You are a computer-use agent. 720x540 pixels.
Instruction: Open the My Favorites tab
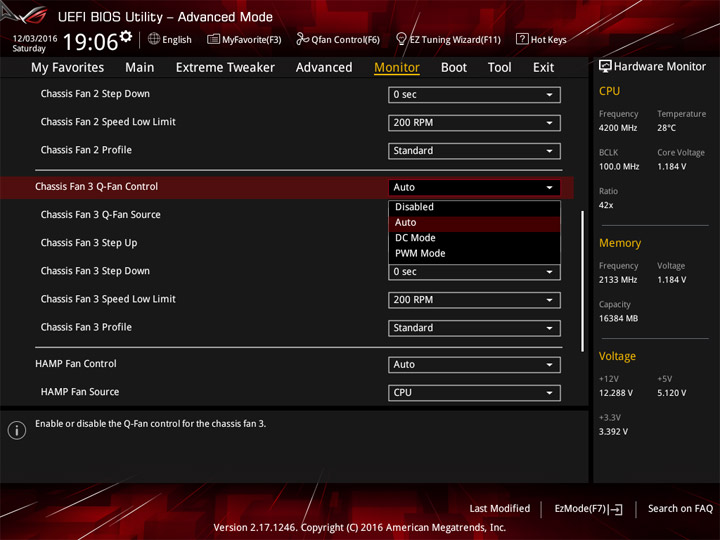(x=68, y=68)
